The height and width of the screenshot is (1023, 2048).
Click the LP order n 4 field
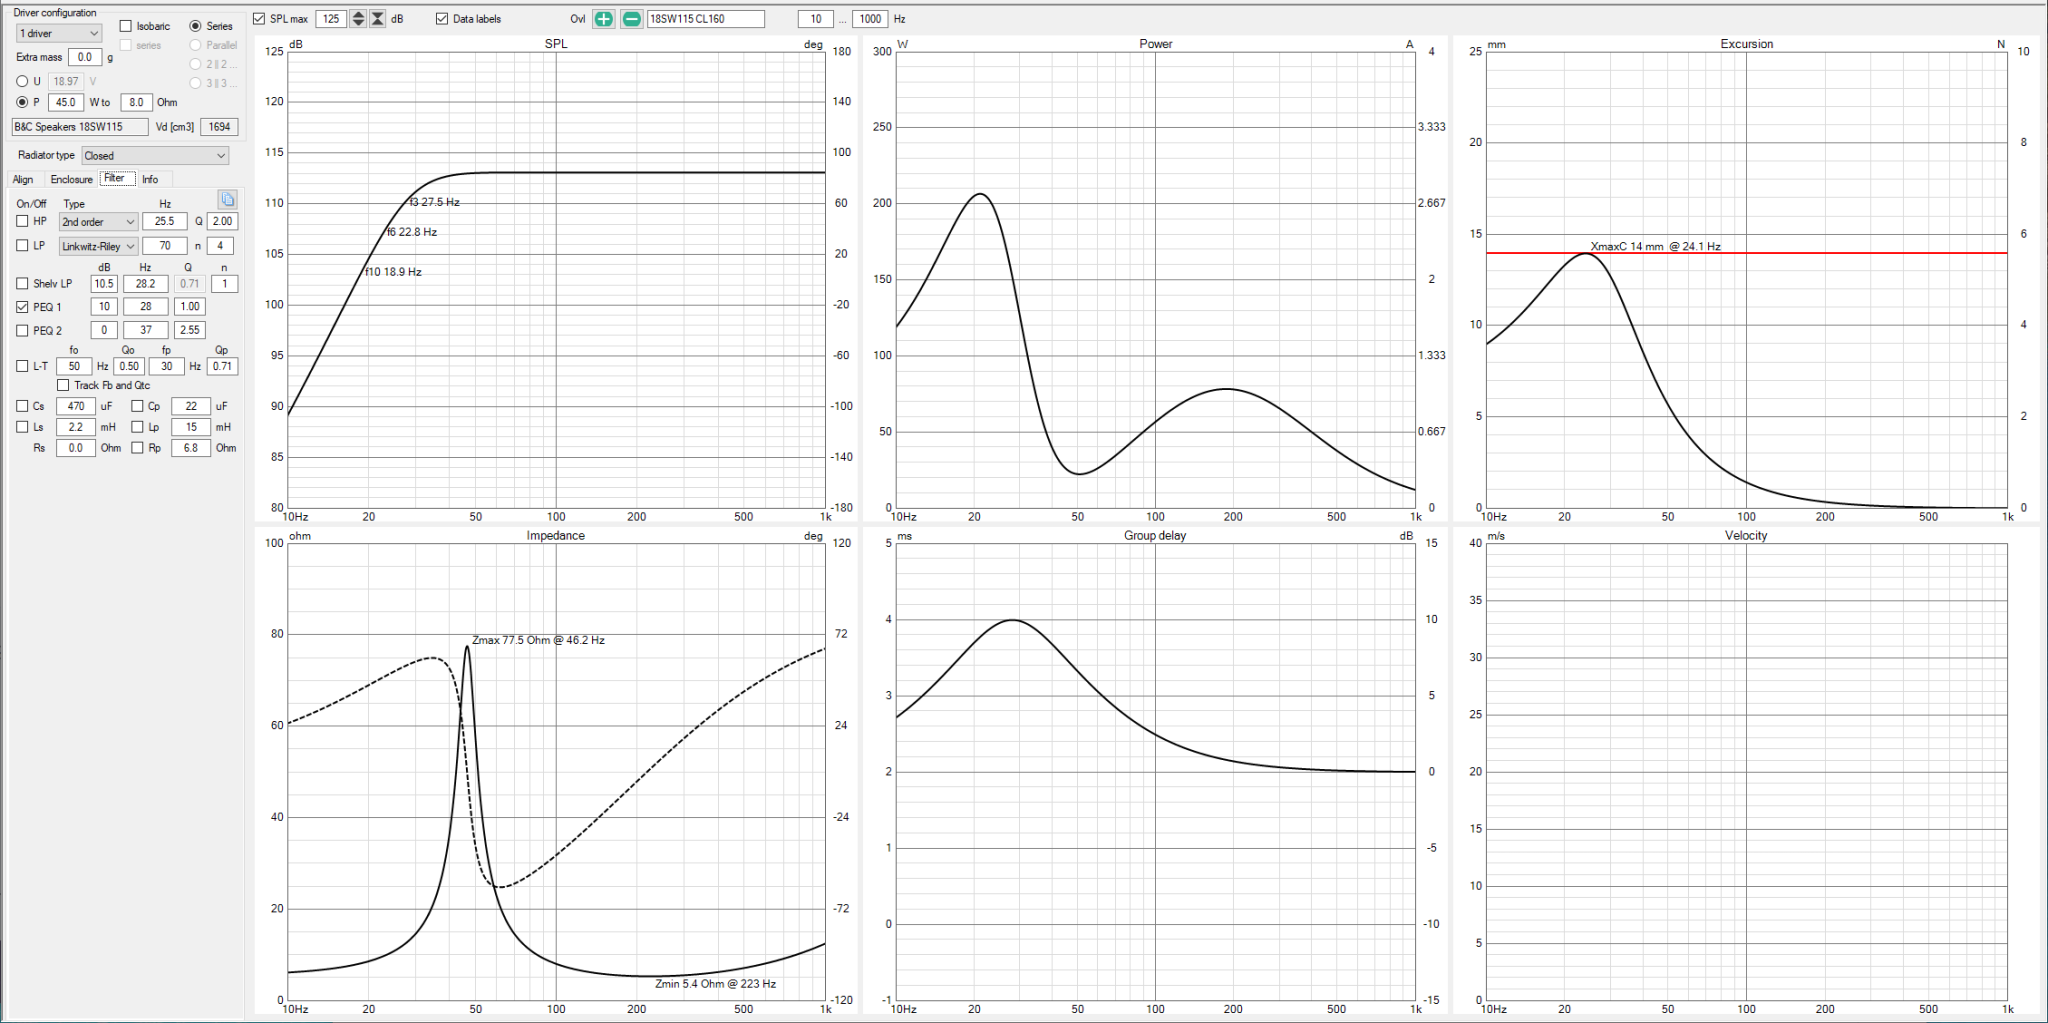point(220,246)
